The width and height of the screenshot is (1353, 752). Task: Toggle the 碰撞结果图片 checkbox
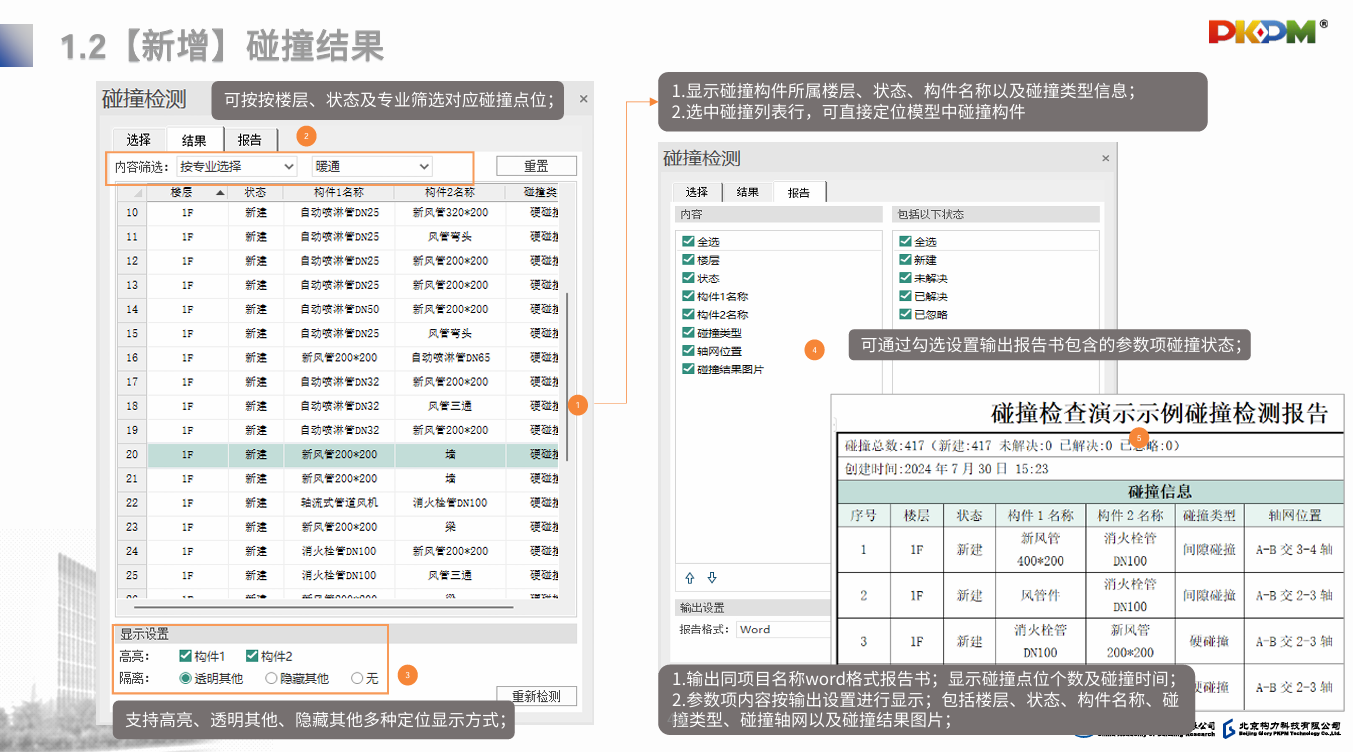pyautogui.click(x=688, y=369)
